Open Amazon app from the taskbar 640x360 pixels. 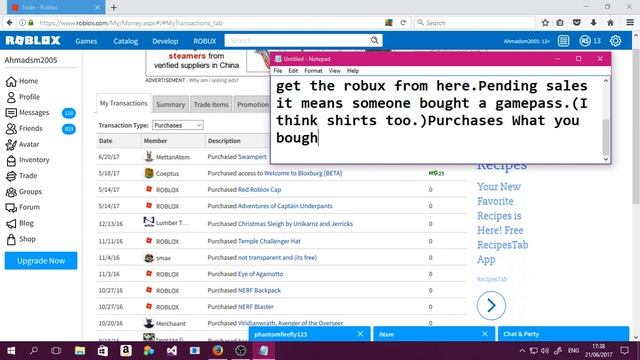tap(126, 351)
